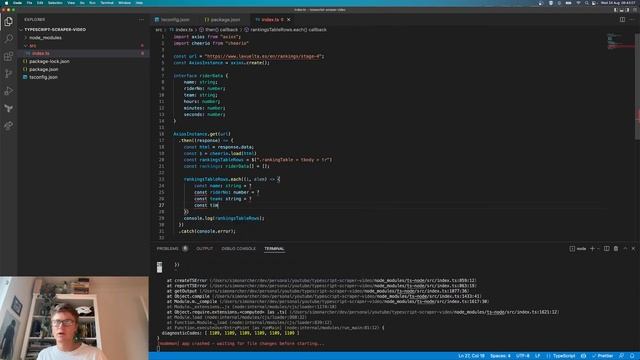The height and width of the screenshot is (360, 640).
Task: Maximize the panel with the up chevron
Action: [625, 249]
